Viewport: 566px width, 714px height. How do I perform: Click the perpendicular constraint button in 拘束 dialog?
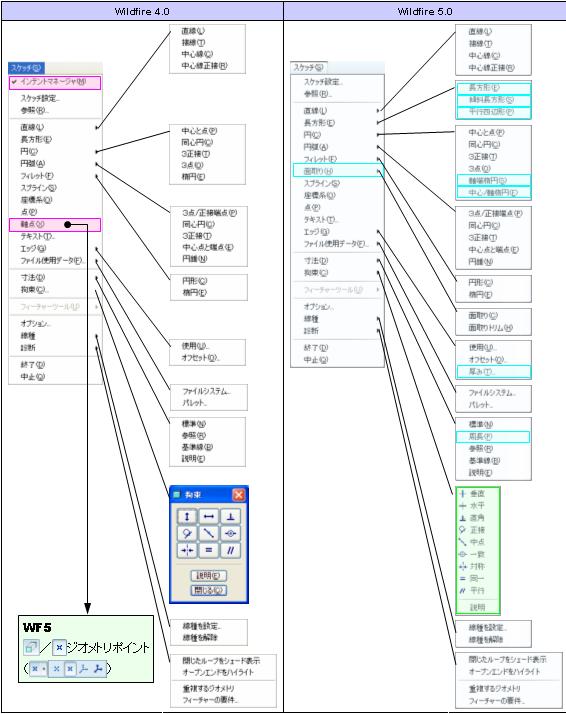(230, 516)
